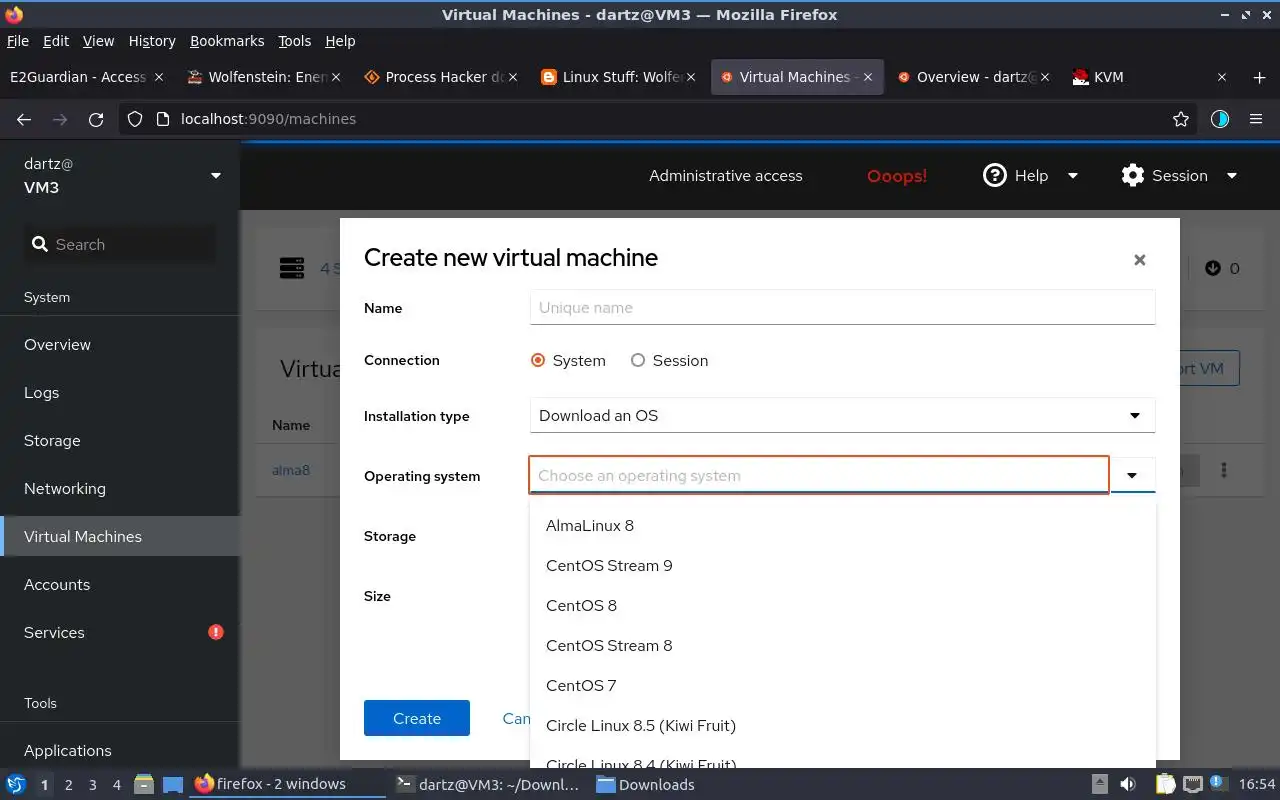Screen dimensions: 1280x800
Task: Open the Firefox hamburger menu
Action: click(1256, 119)
